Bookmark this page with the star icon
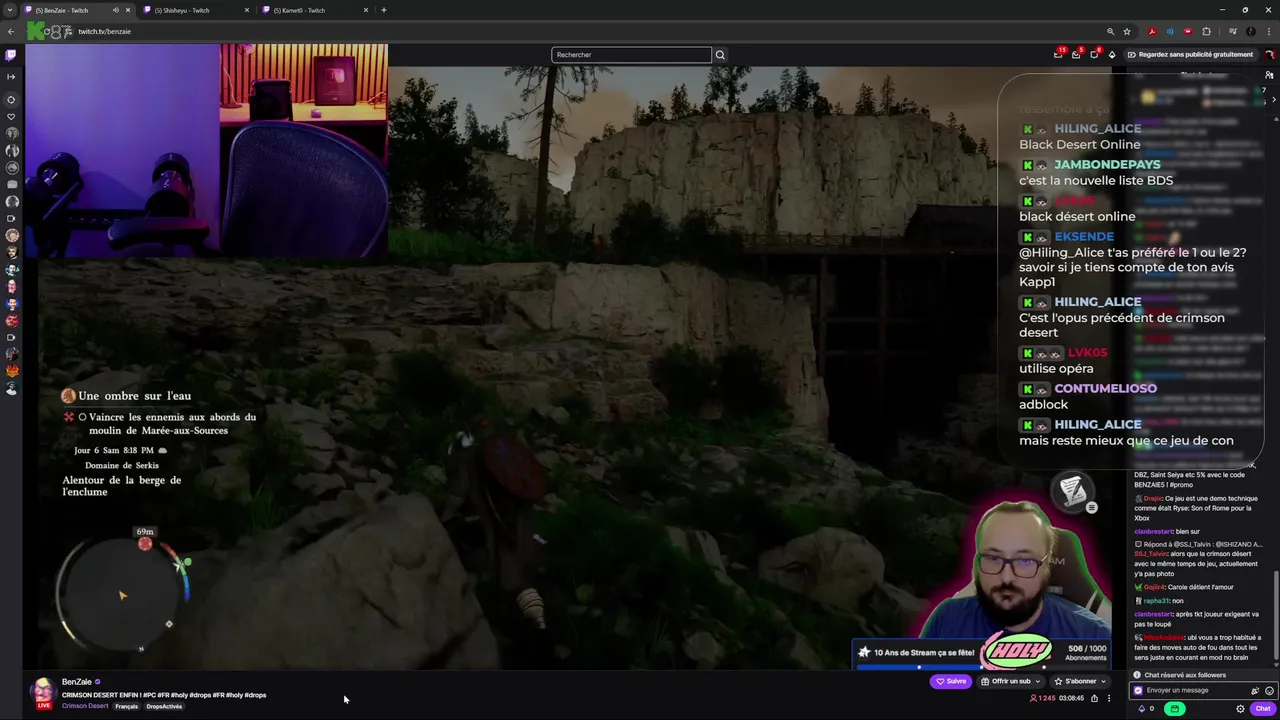This screenshot has height=720, width=1280. (1127, 31)
